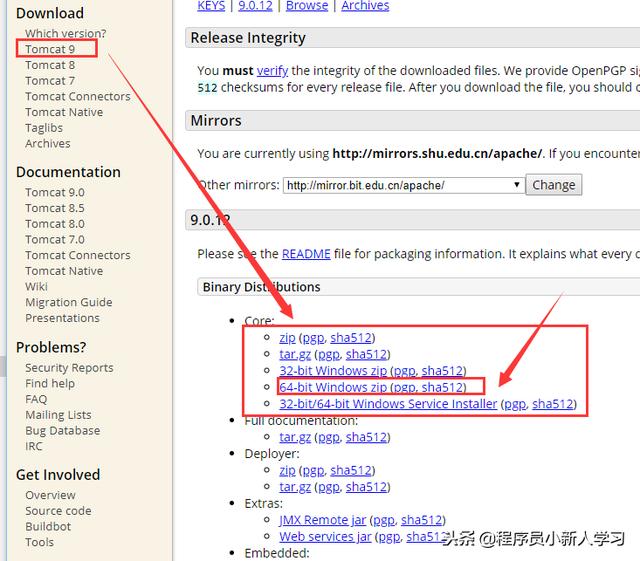Download the Deployer tar.gz
The height and width of the screenshot is (561, 640).
point(295,487)
